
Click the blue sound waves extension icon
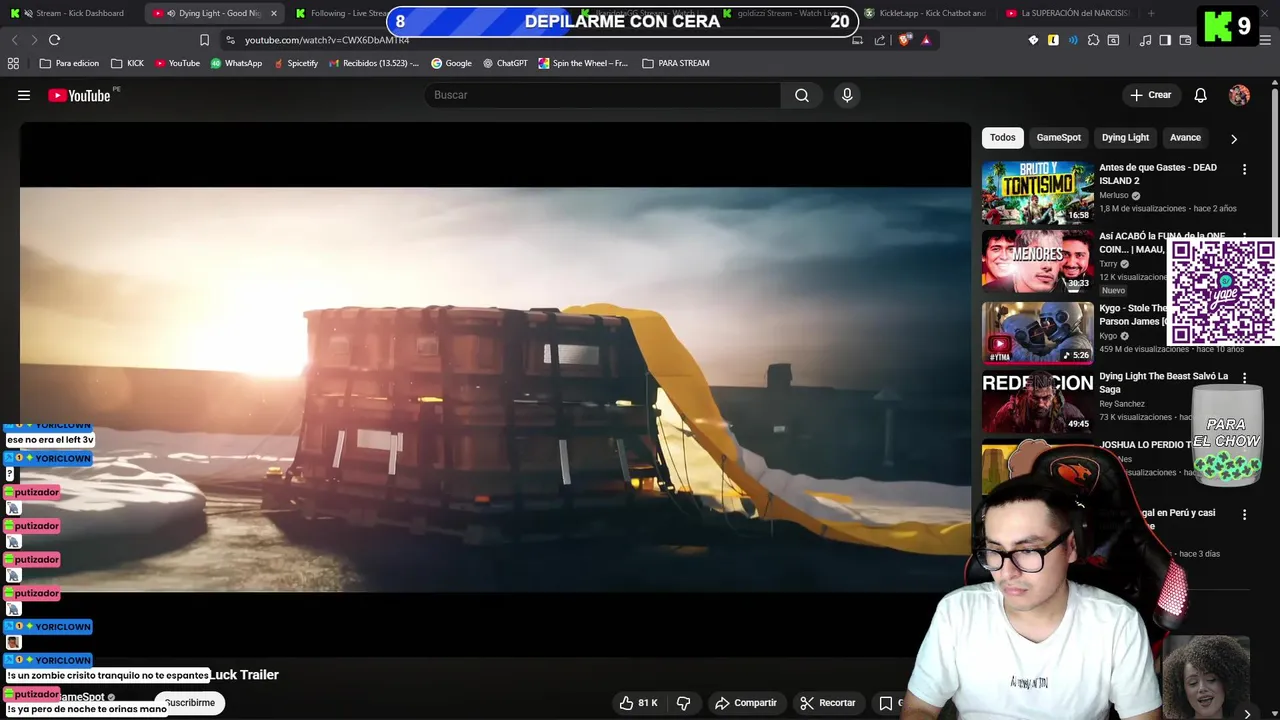coord(1073,40)
